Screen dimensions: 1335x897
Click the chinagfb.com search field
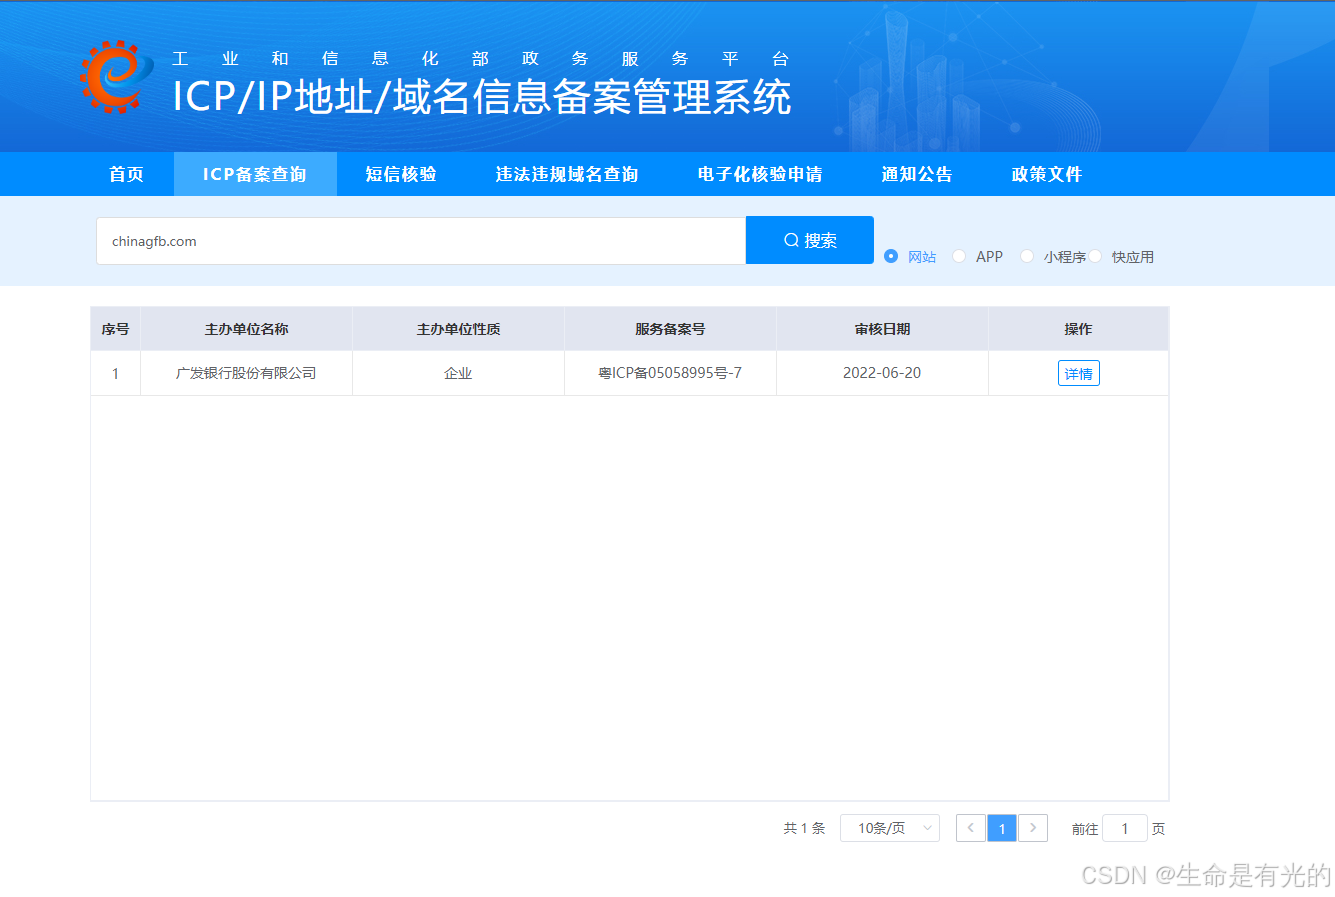[420, 240]
